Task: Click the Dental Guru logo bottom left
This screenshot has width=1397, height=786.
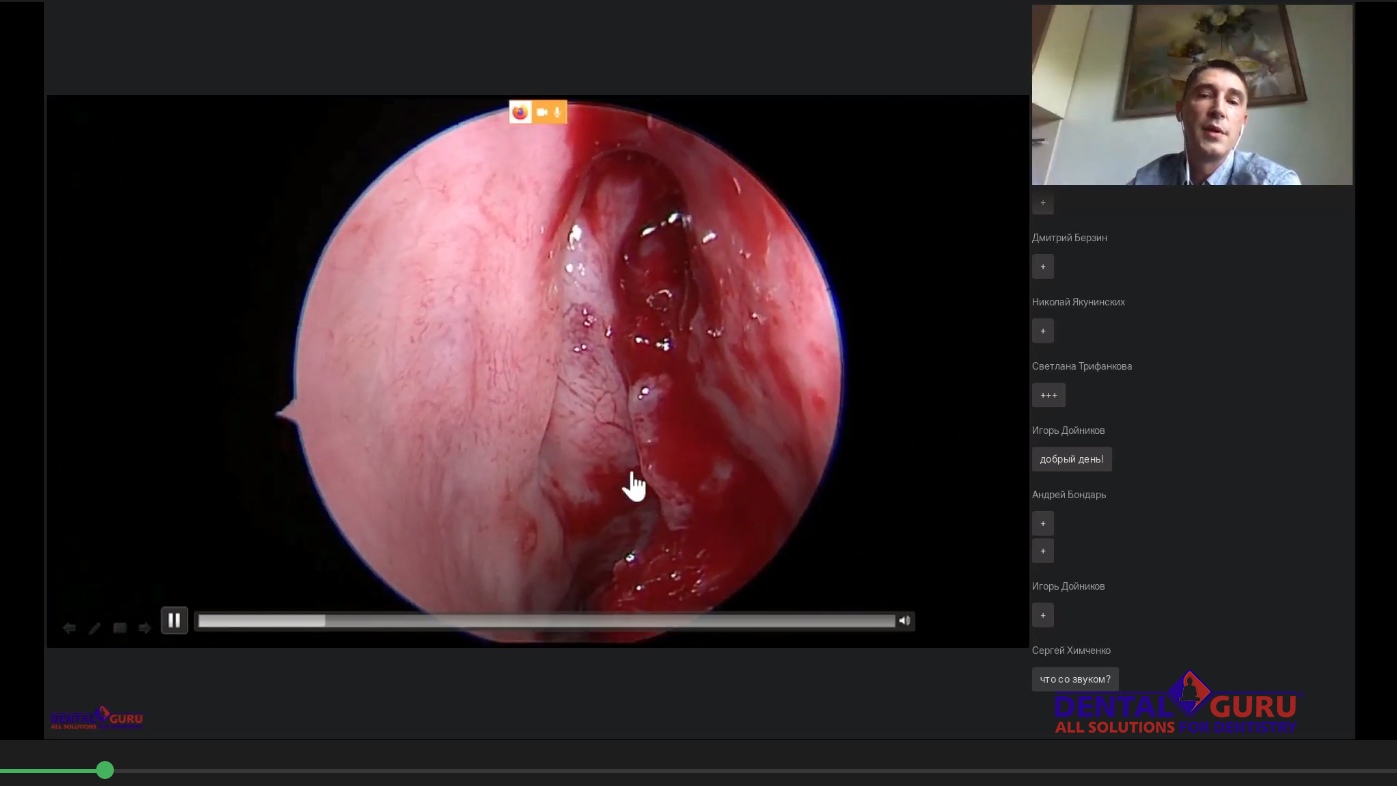Action: [x=97, y=718]
